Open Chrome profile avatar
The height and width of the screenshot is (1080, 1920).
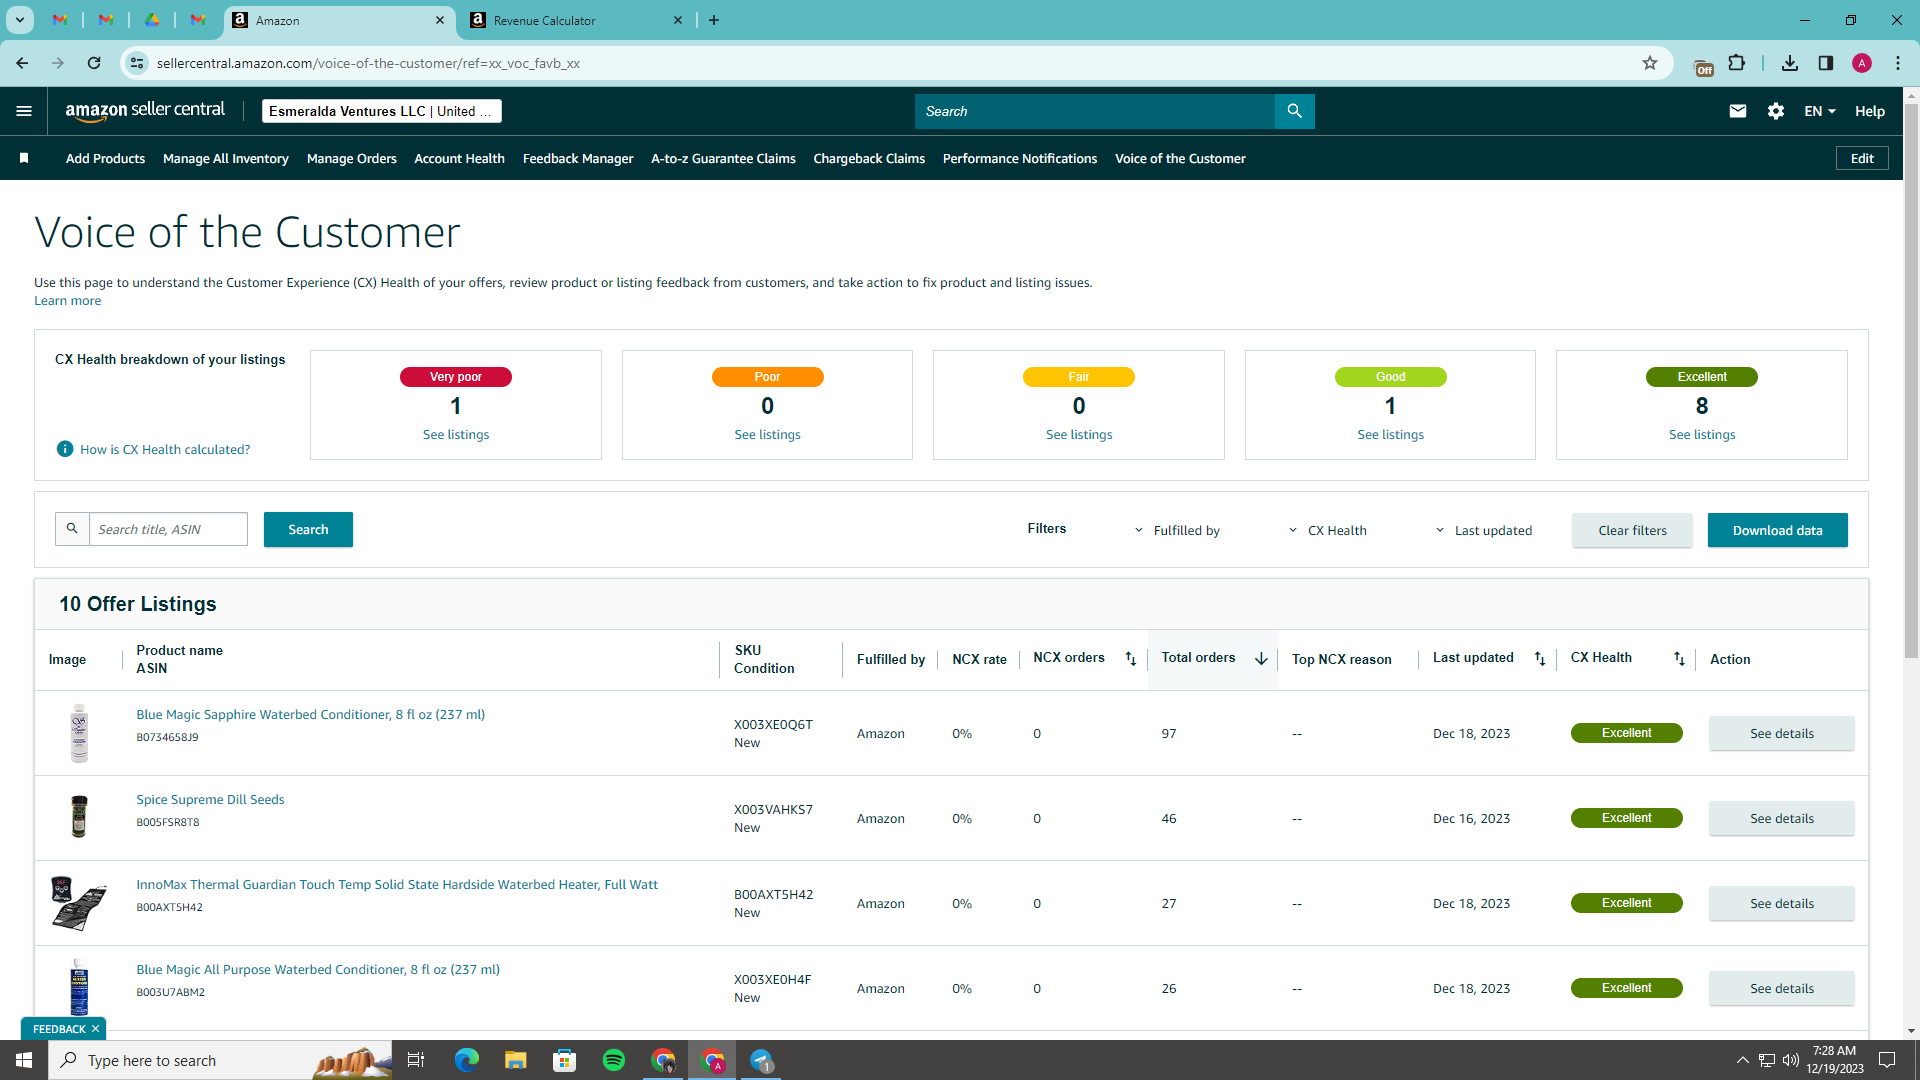click(1862, 63)
